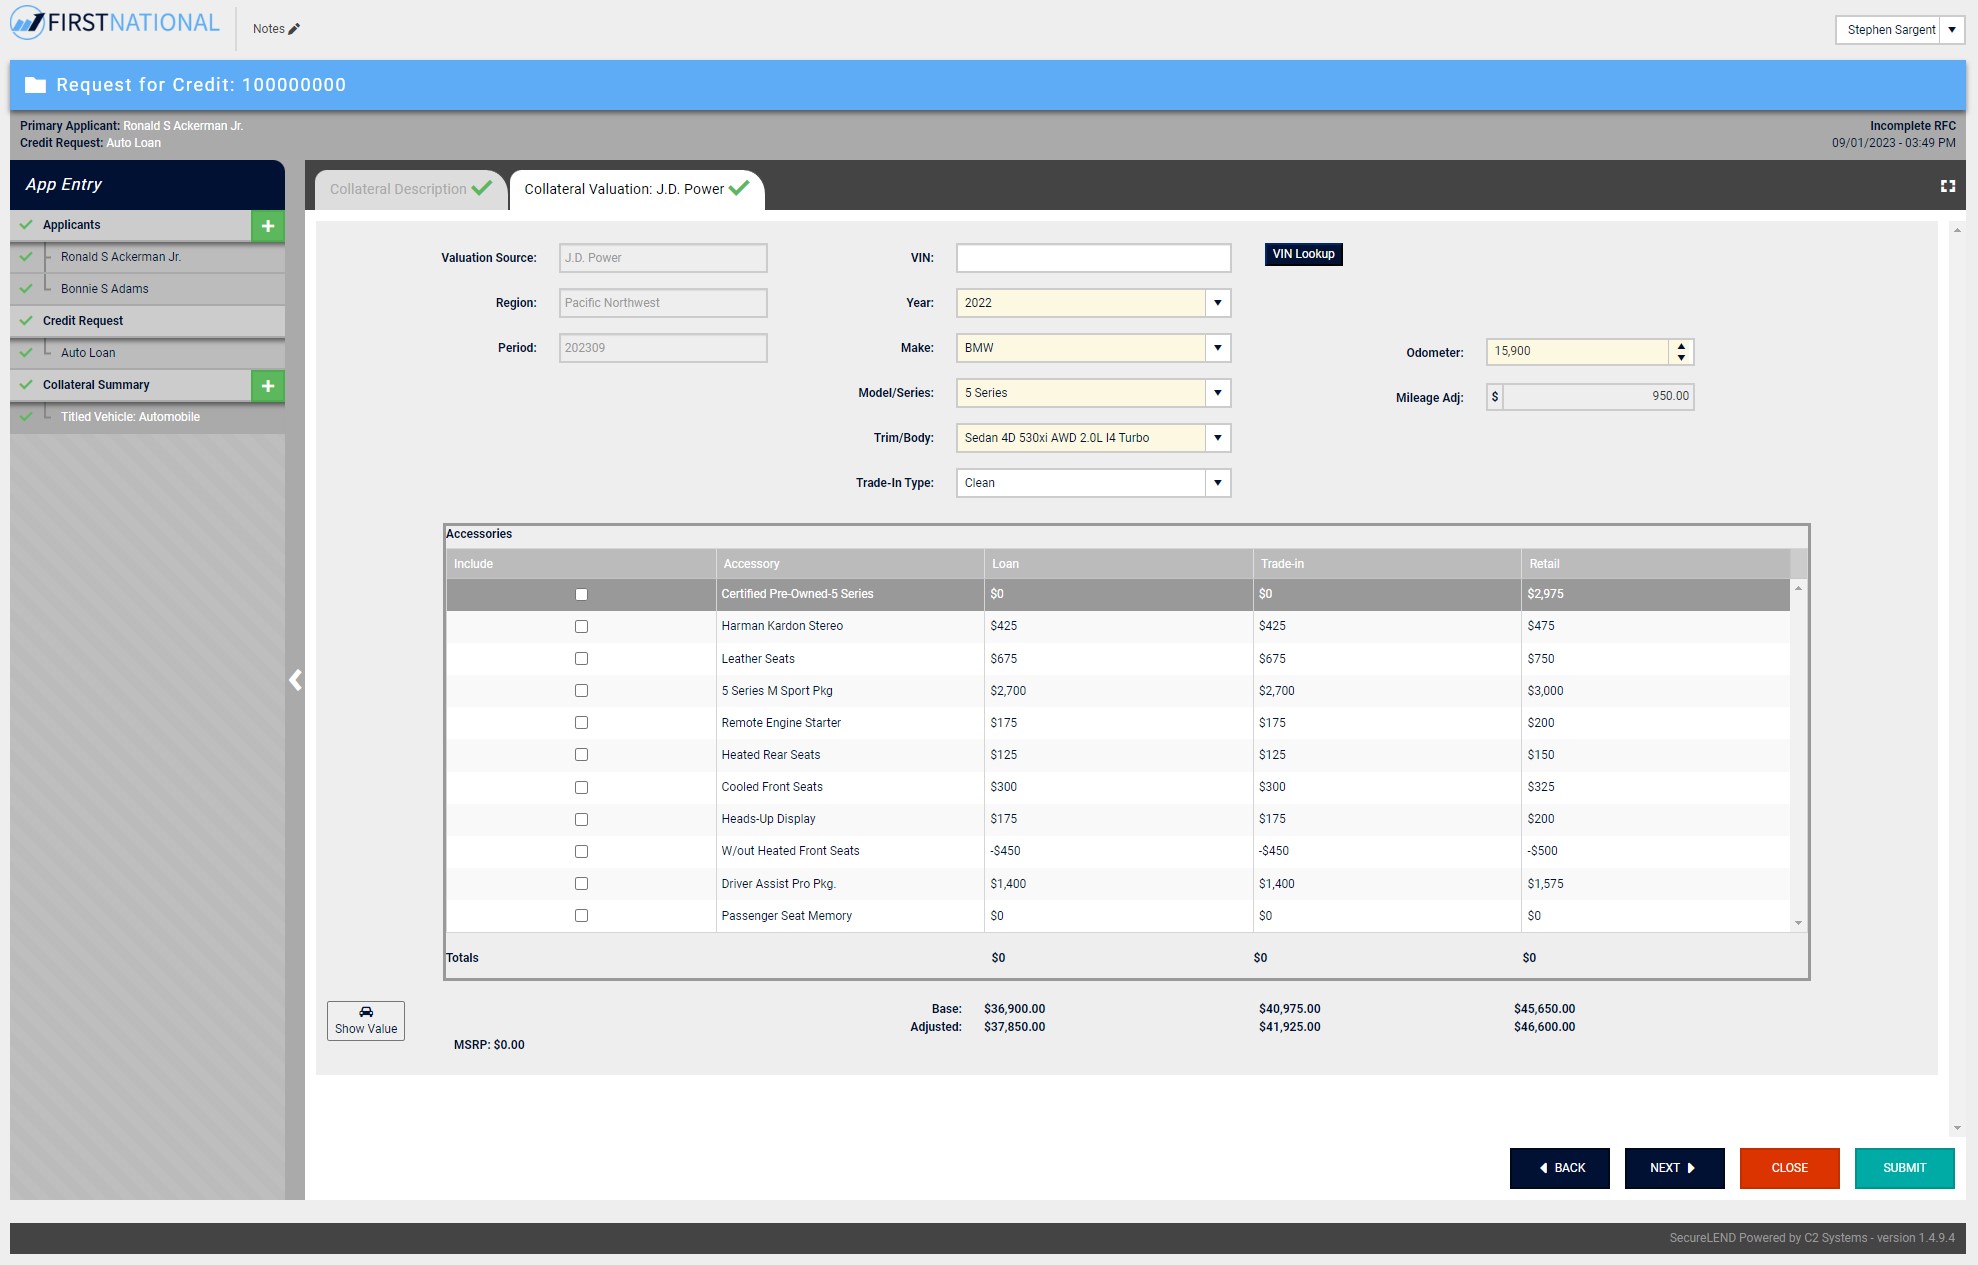Click the Loan column header
Screen dimensions: 1978x1265
tap(1119, 564)
